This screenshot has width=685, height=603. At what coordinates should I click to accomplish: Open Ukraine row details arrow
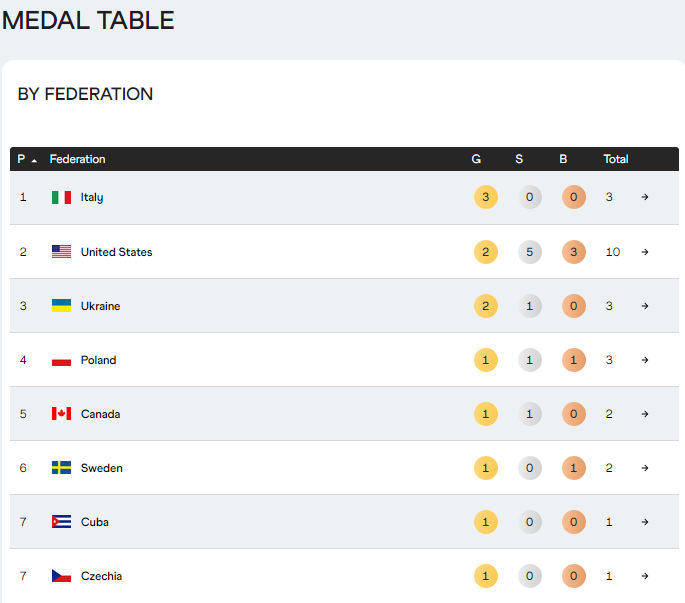(x=645, y=306)
